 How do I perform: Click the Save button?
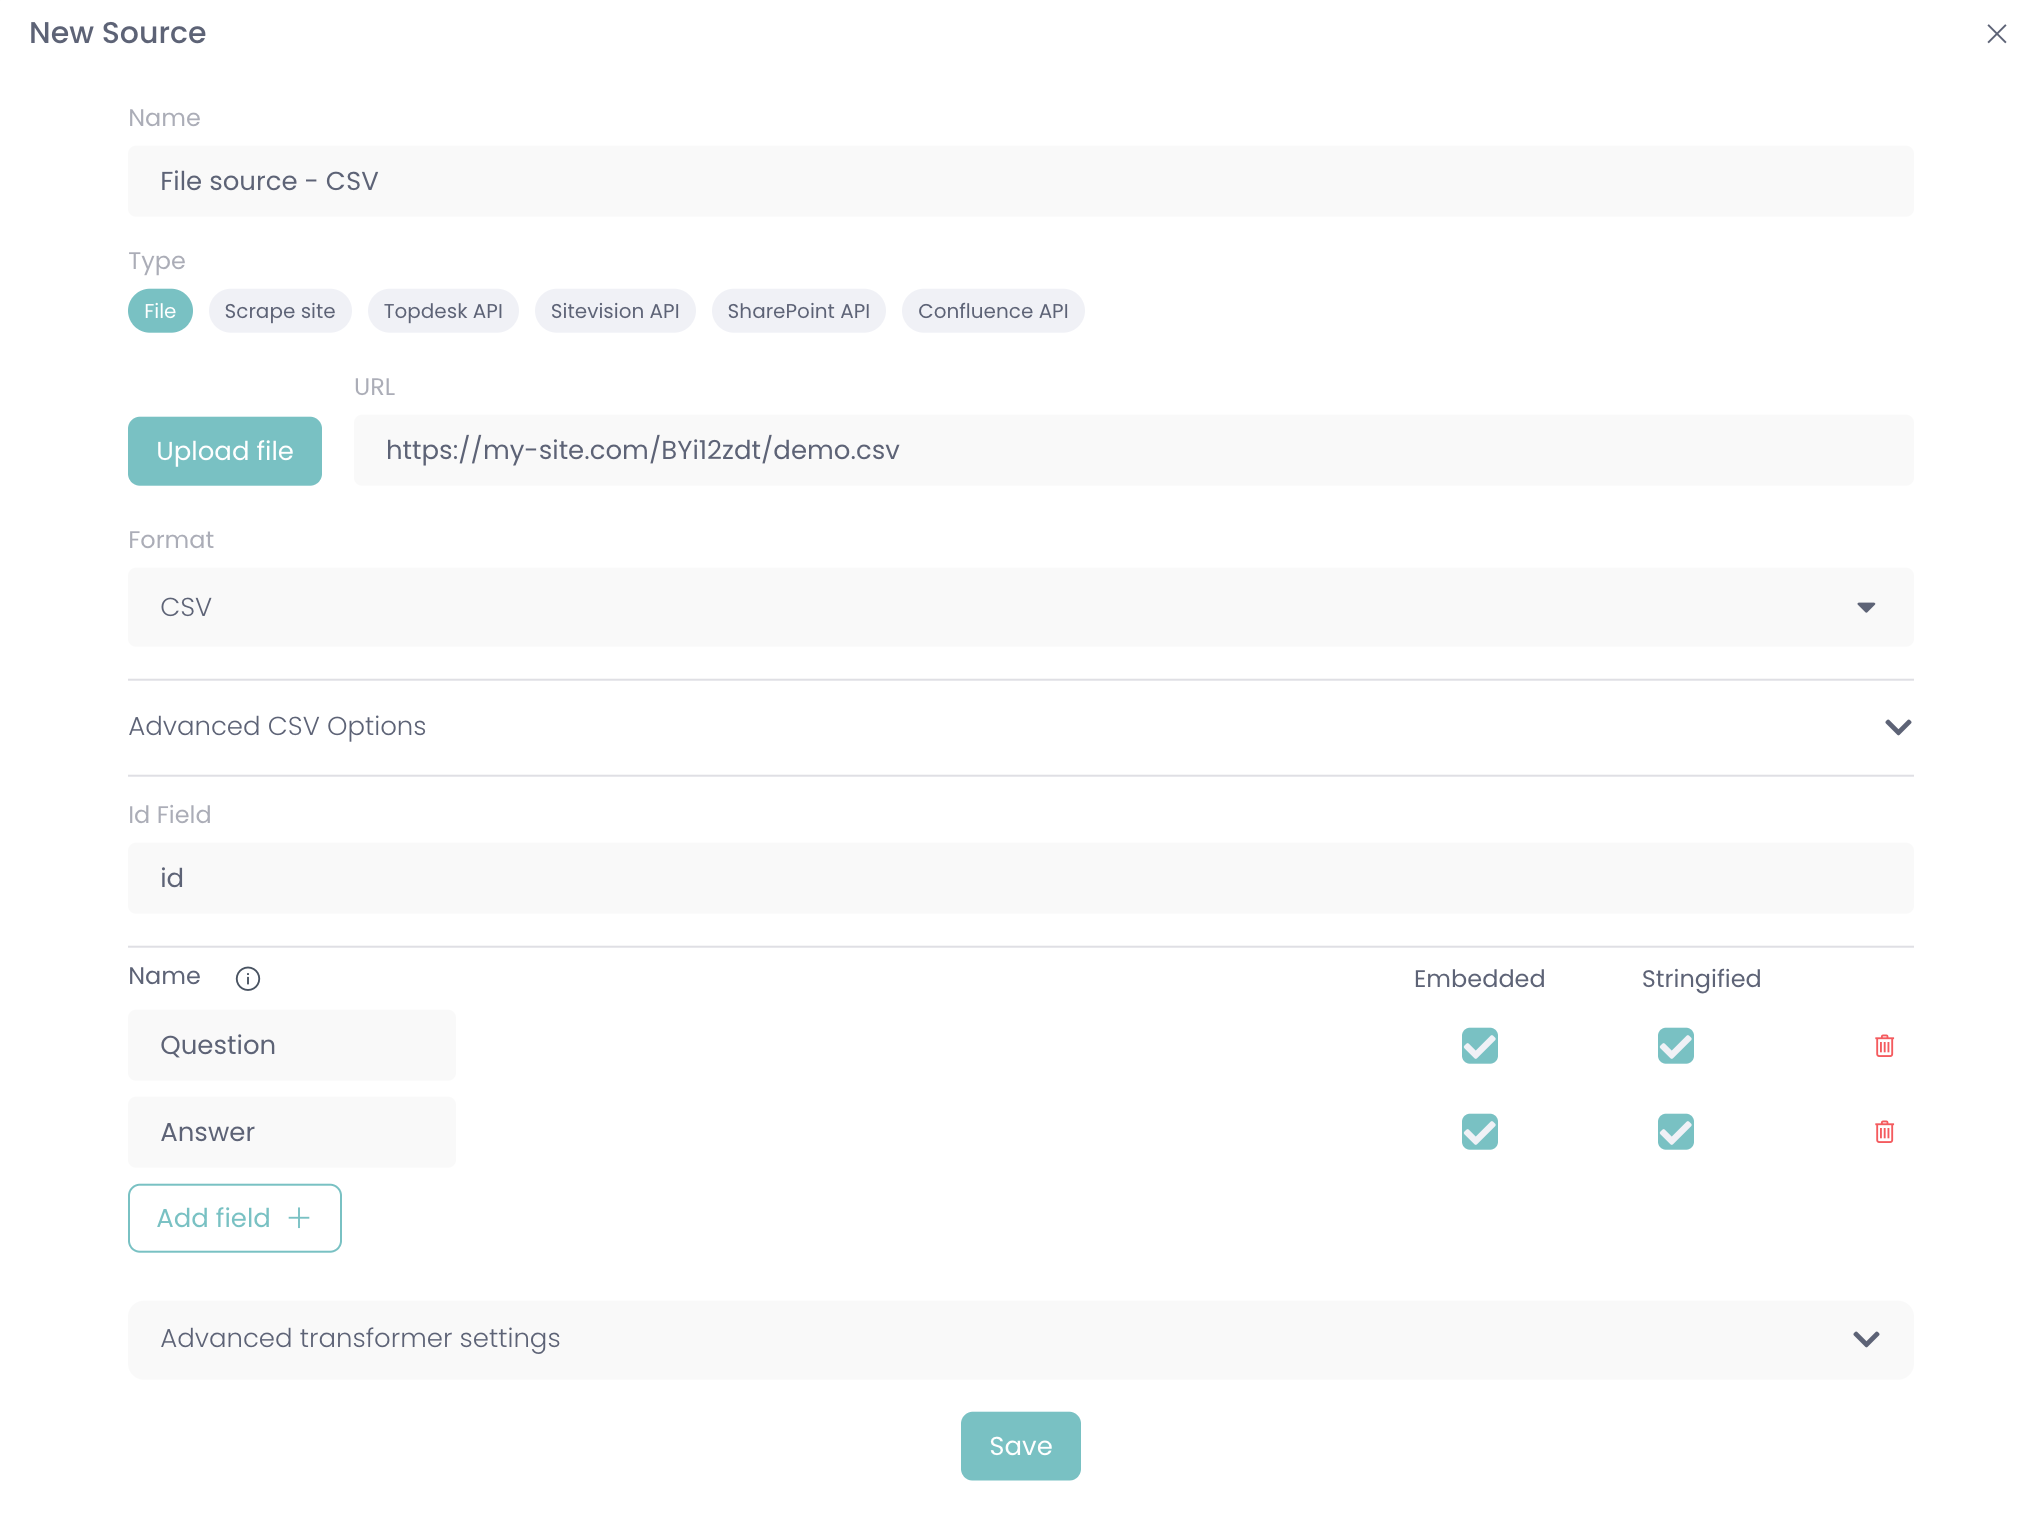[1020, 1446]
